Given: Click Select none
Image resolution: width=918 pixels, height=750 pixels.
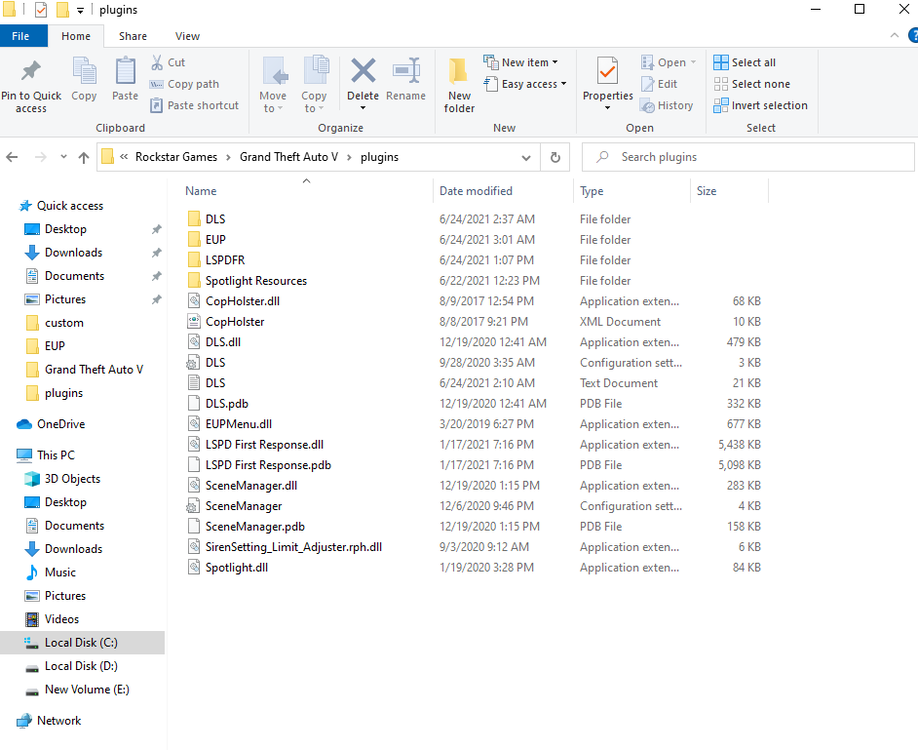Looking at the screenshot, I should [x=752, y=84].
